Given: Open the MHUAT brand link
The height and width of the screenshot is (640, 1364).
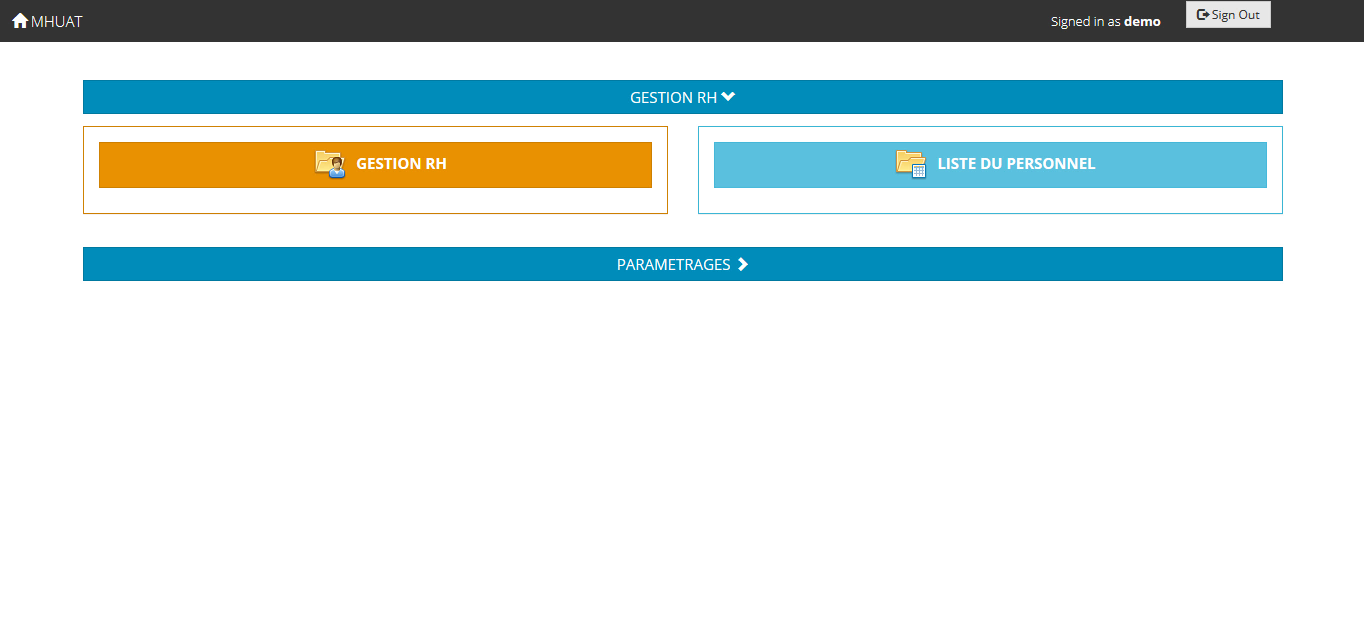Looking at the screenshot, I should click(x=47, y=21).
